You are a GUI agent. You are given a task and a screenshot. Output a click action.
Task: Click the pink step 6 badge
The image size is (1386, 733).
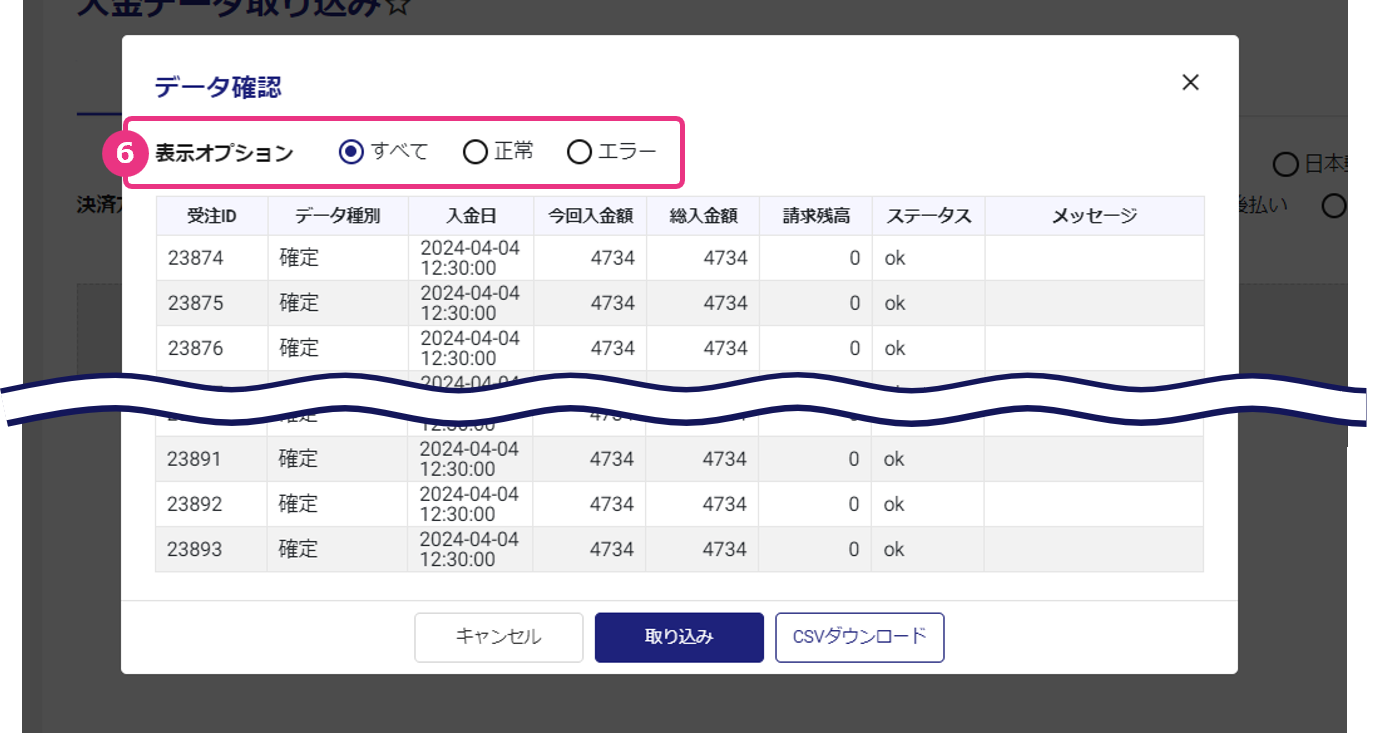(125, 153)
